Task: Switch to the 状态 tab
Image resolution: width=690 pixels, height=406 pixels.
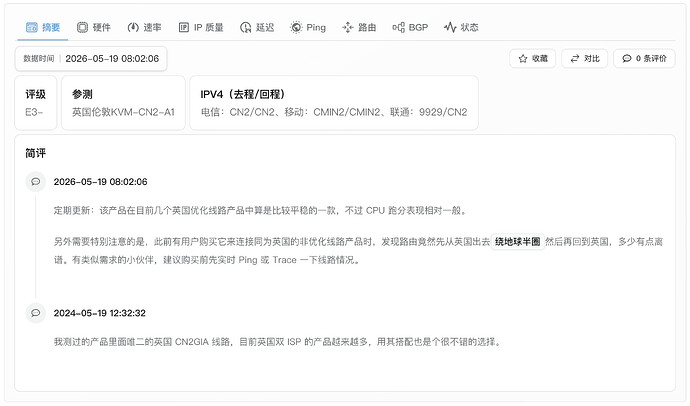Action: pos(461,27)
